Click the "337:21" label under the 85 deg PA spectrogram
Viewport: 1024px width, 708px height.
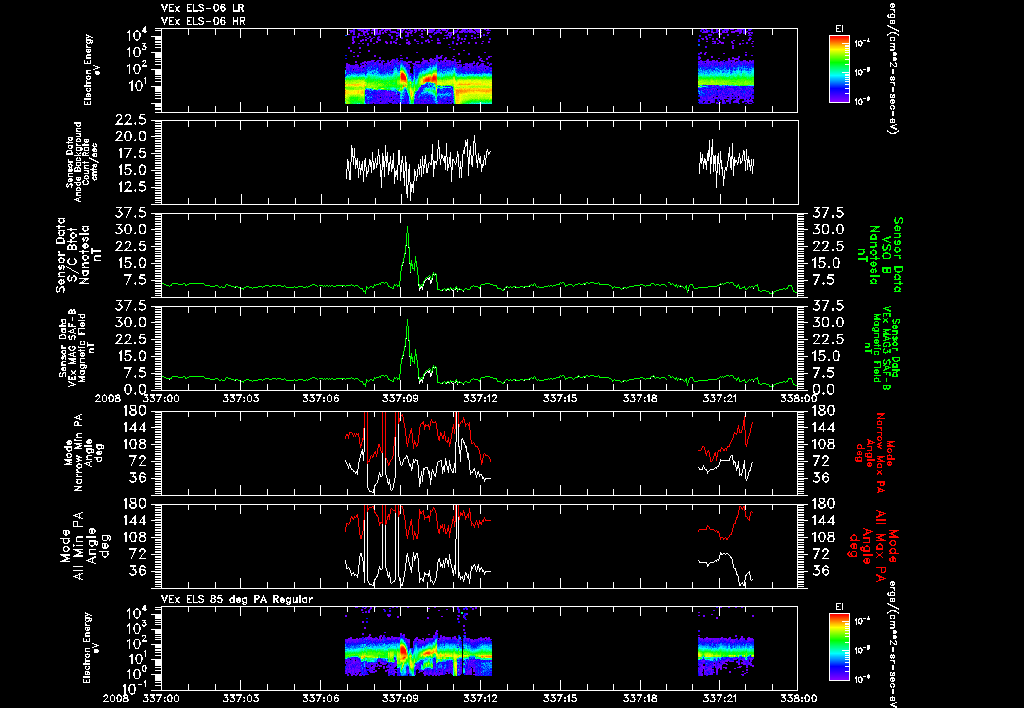tap(718, 698)
